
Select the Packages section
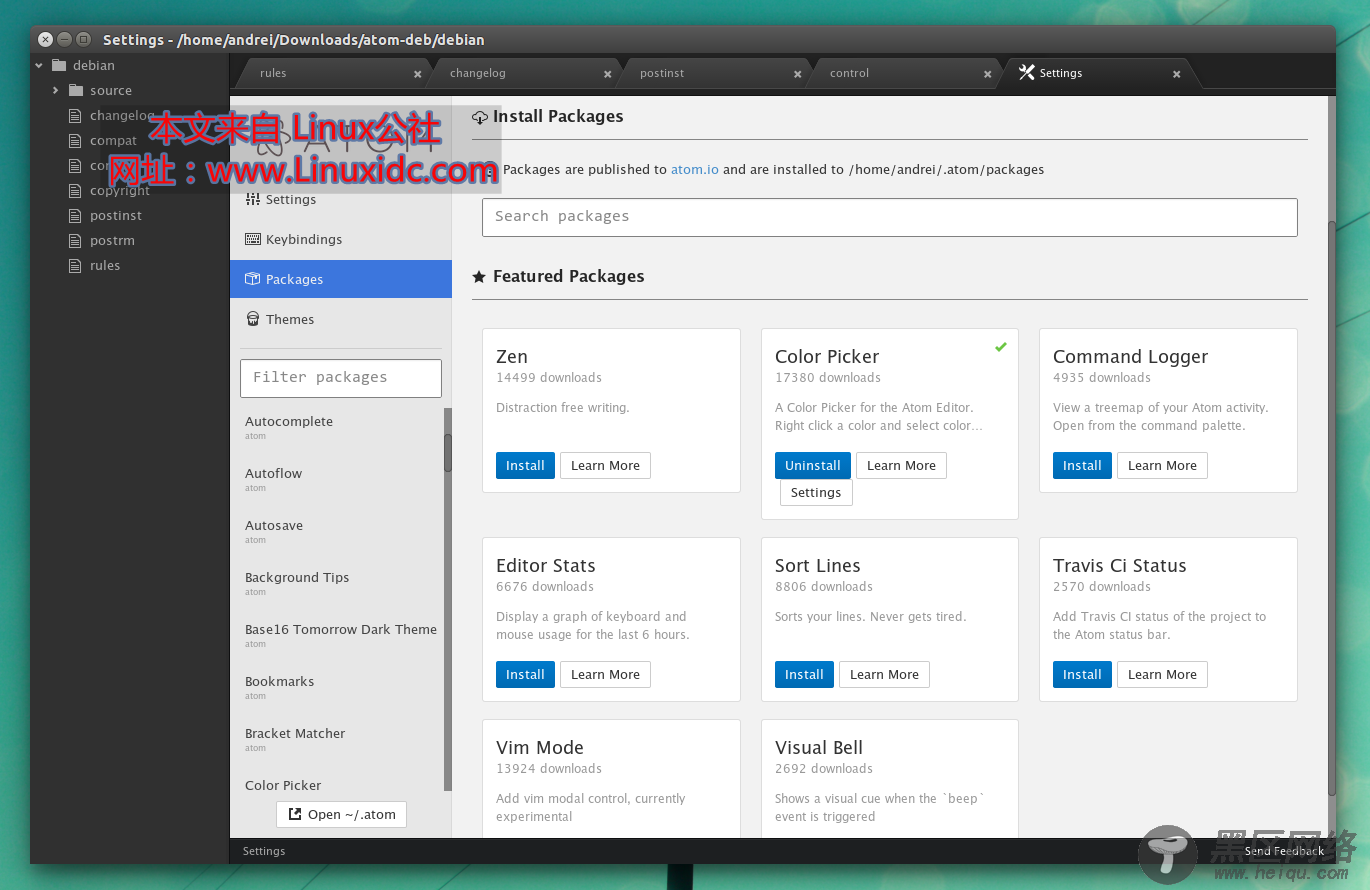point(341,280)
